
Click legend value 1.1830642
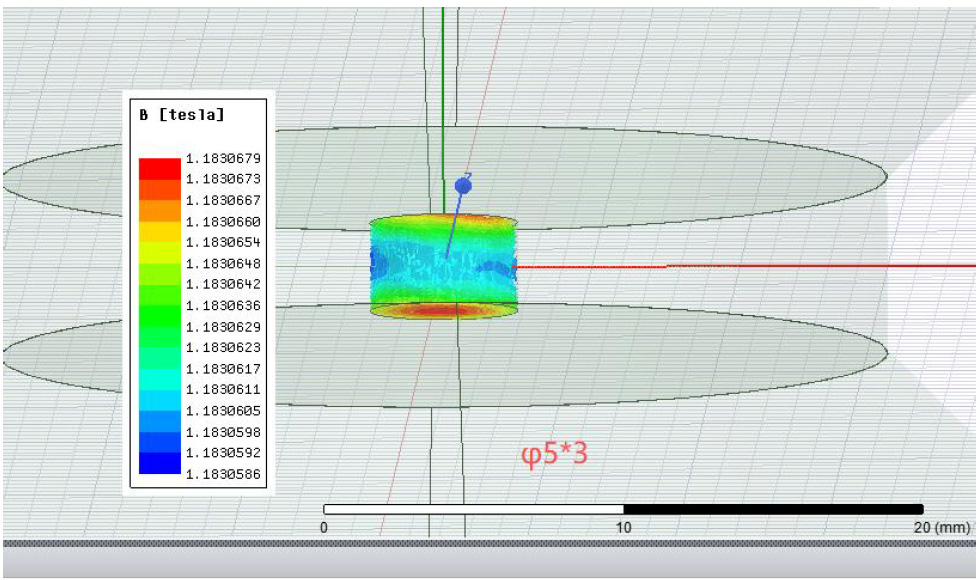[x=223, y=284]
